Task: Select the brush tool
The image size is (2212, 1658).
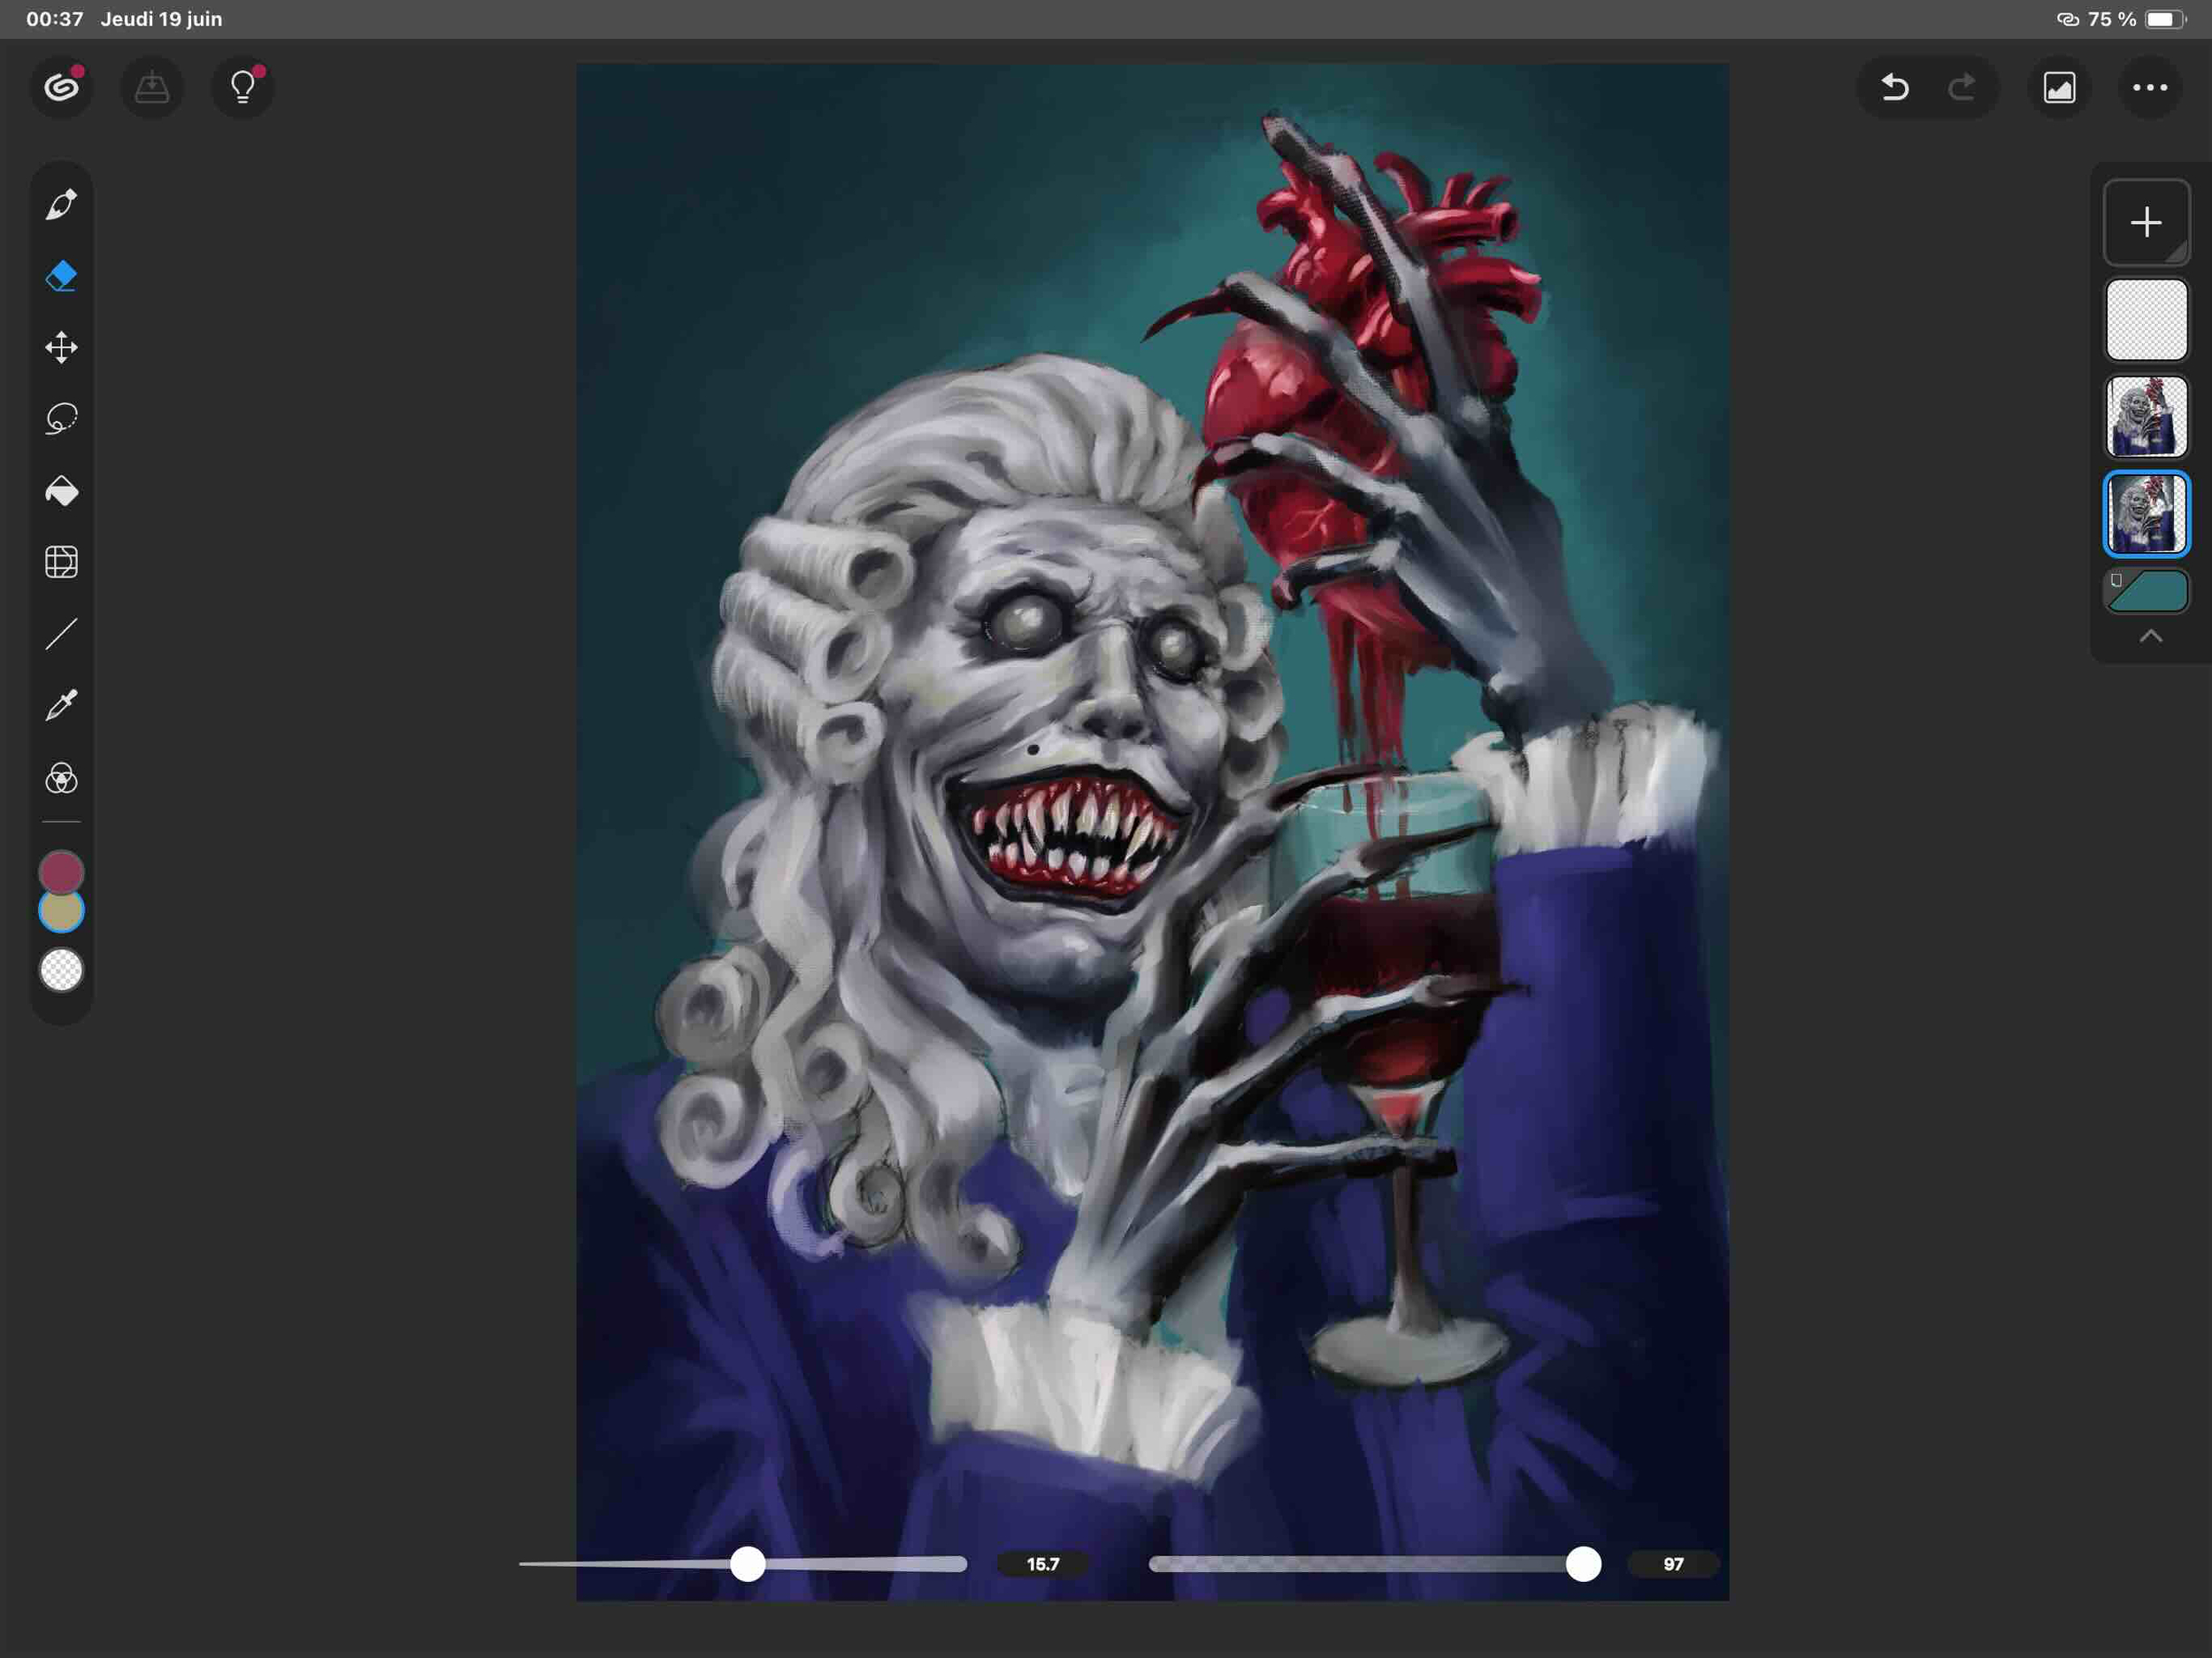Action: coord(61,205)
